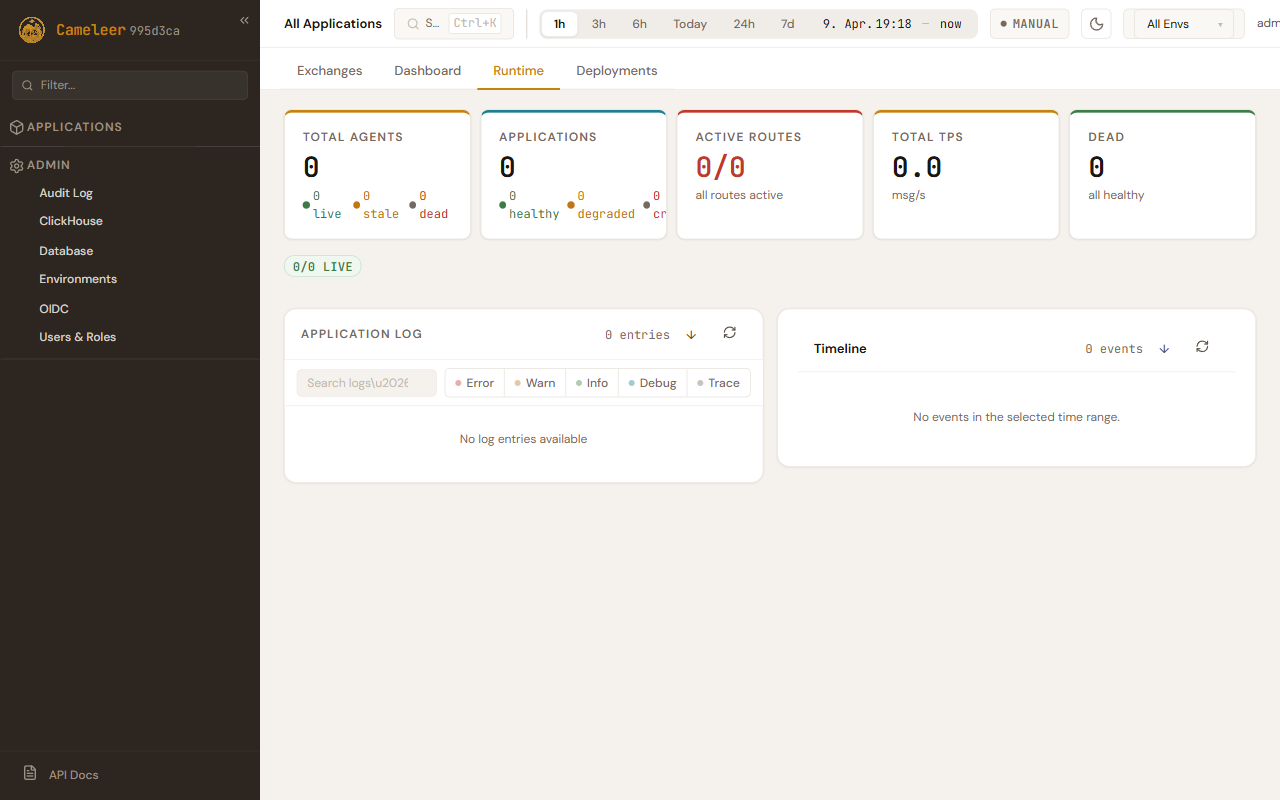Image resolution: width=1280 pixels, height=800 pixels.
Task: Toggle the Warn log level filter
Action: click(535, 383)
